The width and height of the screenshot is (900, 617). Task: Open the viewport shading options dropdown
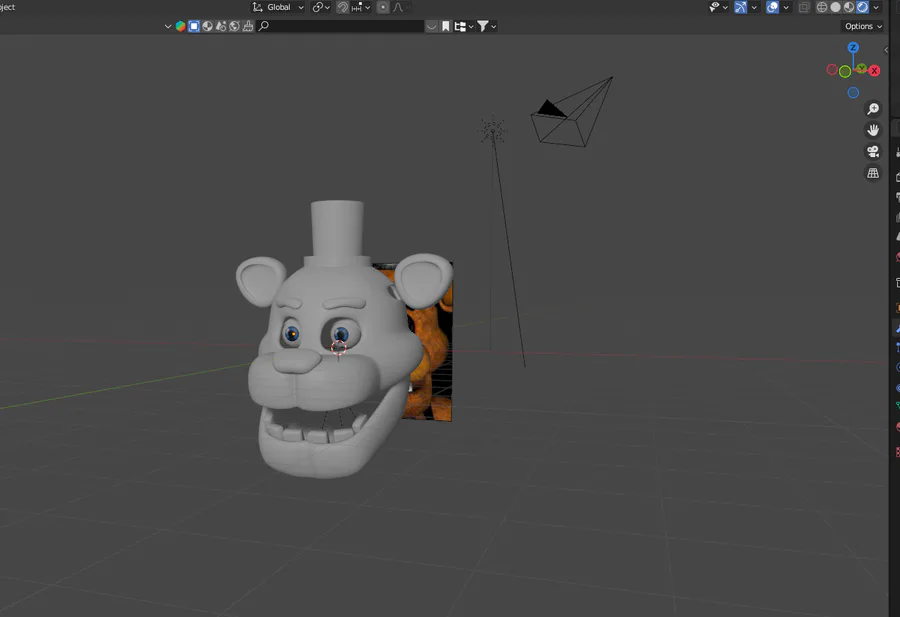pos(876,7)
